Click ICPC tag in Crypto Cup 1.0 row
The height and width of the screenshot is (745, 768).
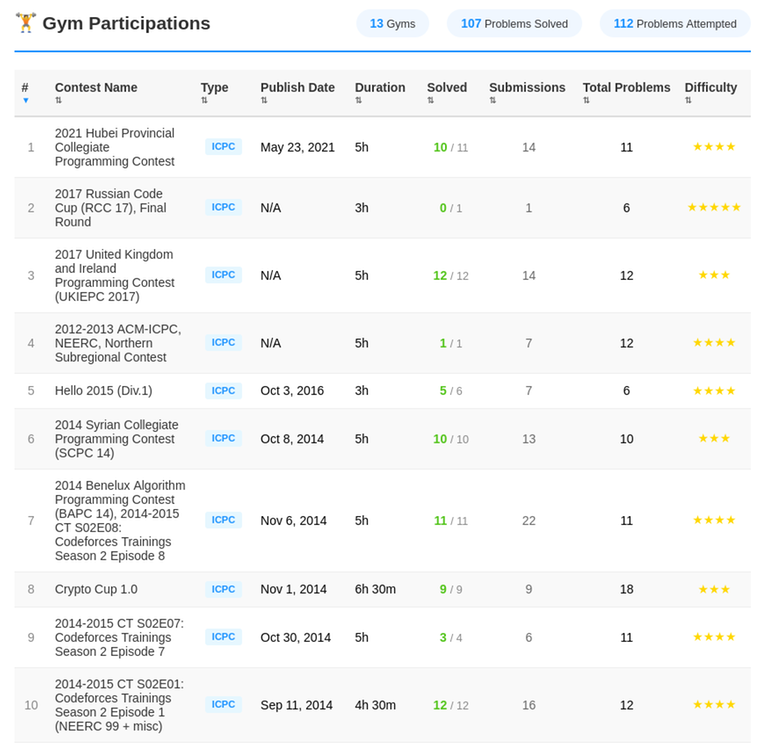coord(223,589)
